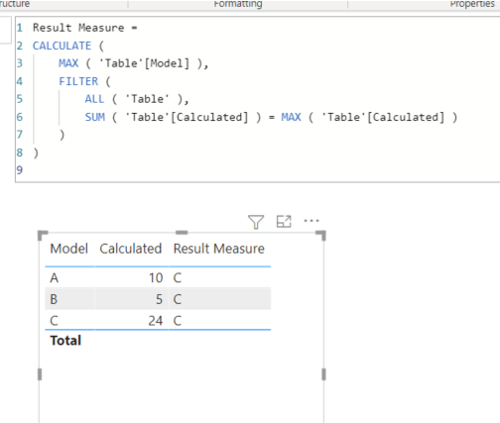Open More options ellipsis menu

click(x=311, y=221)
